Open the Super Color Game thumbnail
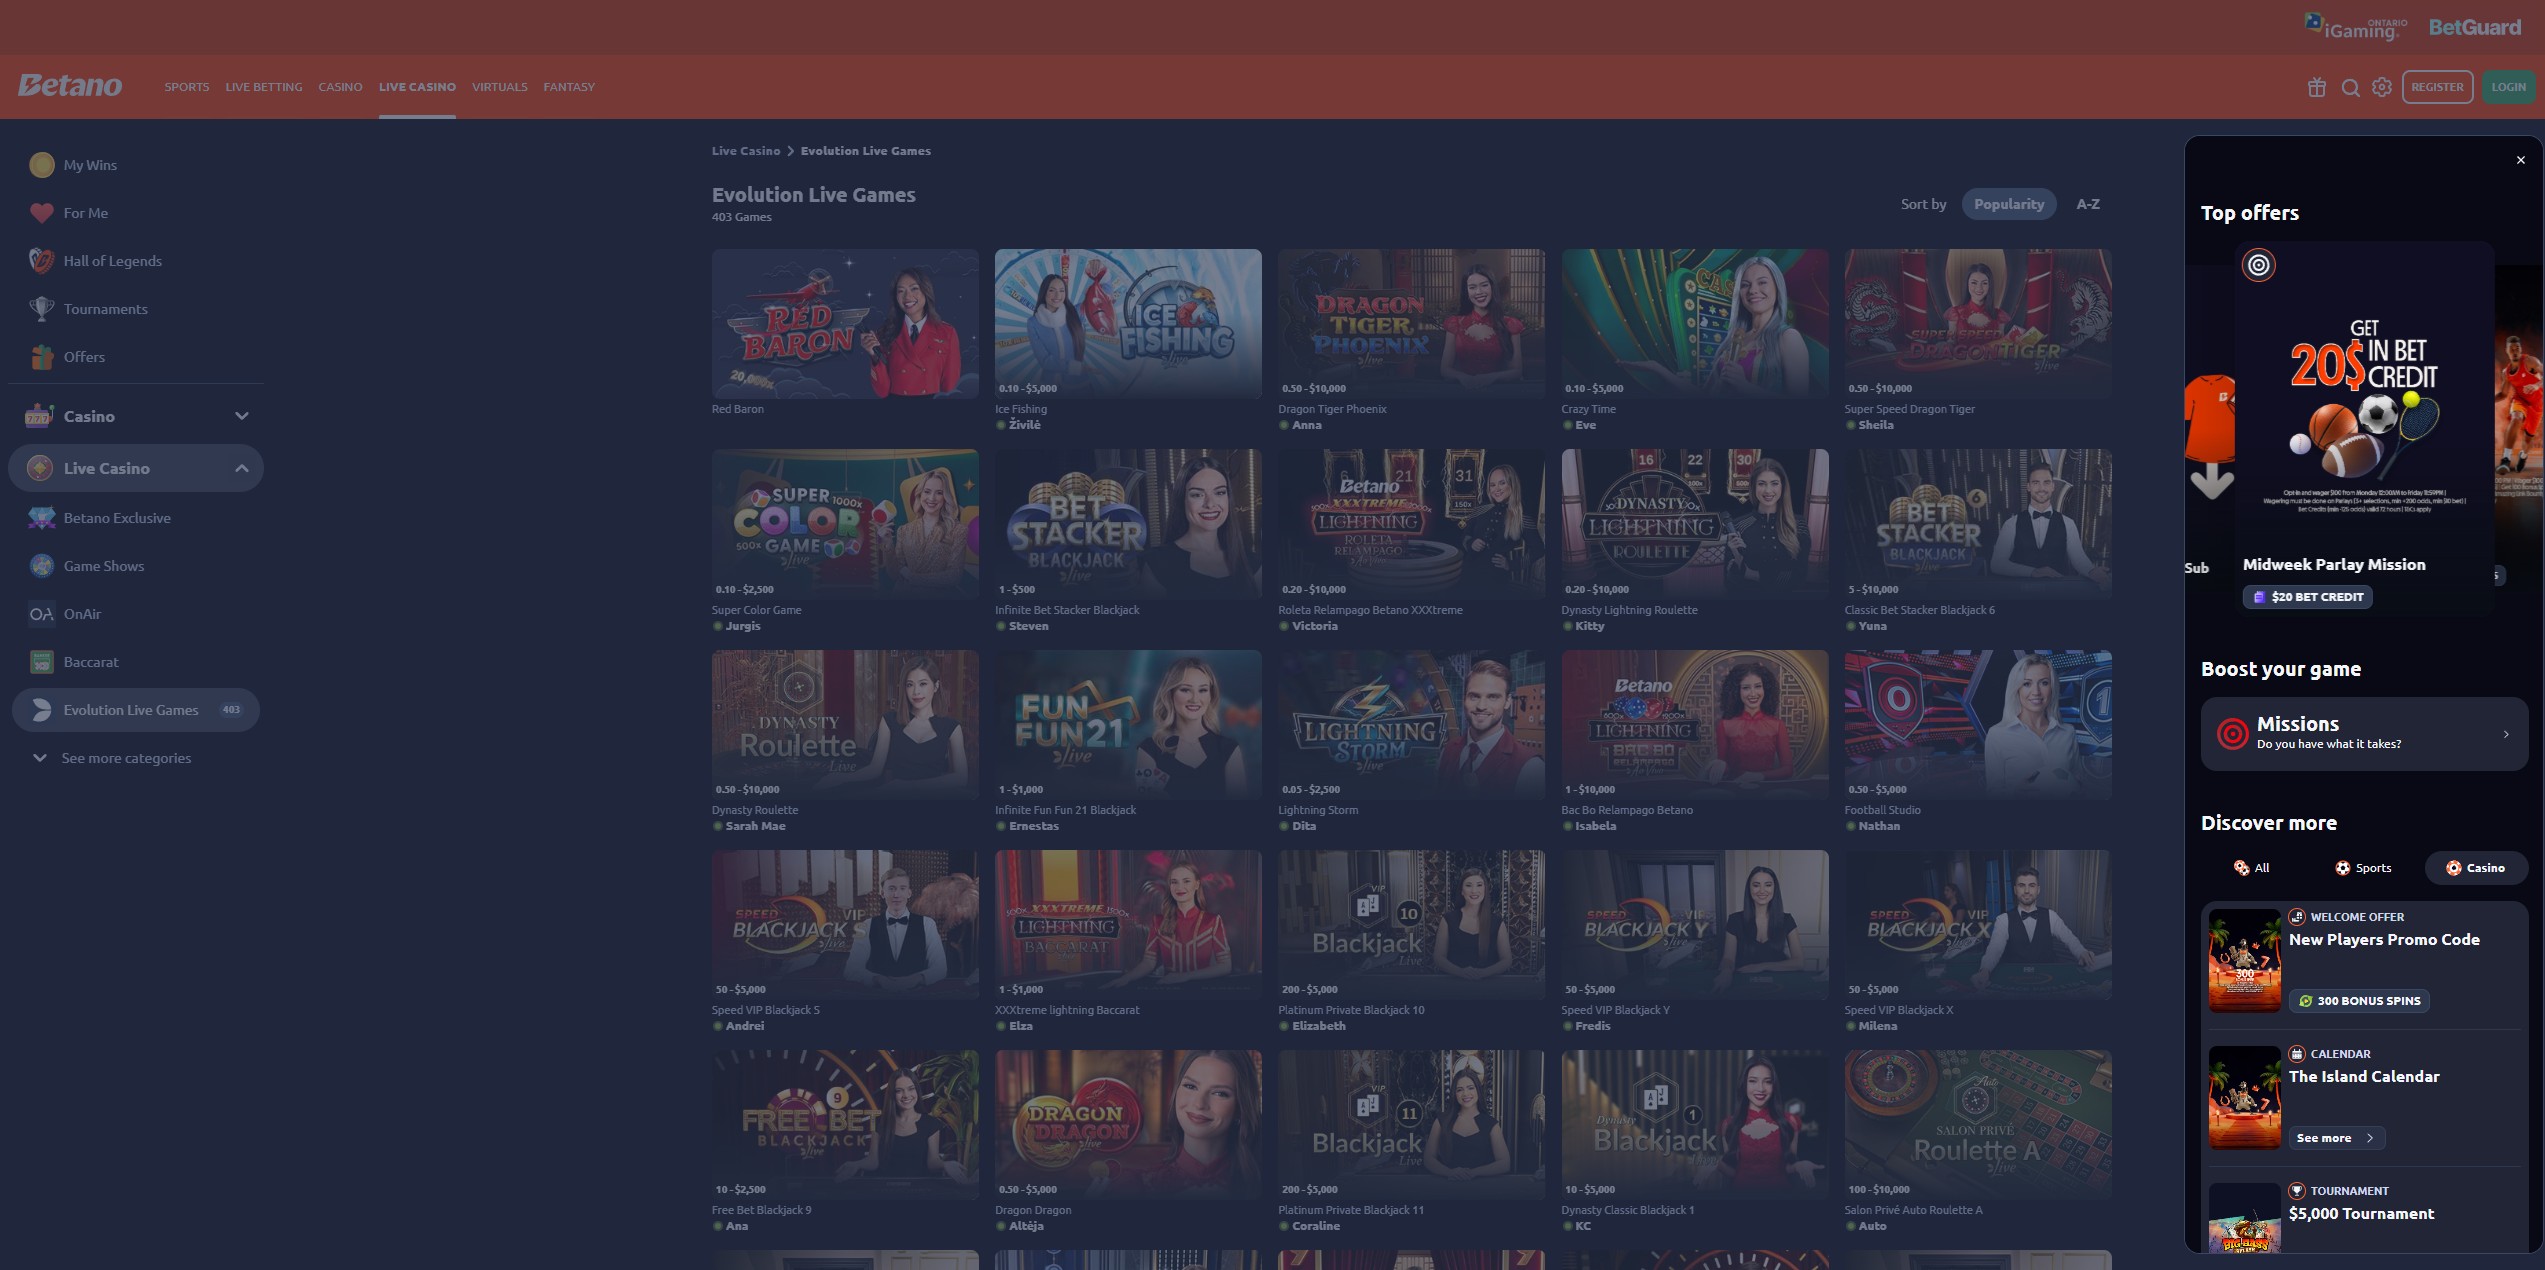2545x1270 pixels. pos(845,524)
